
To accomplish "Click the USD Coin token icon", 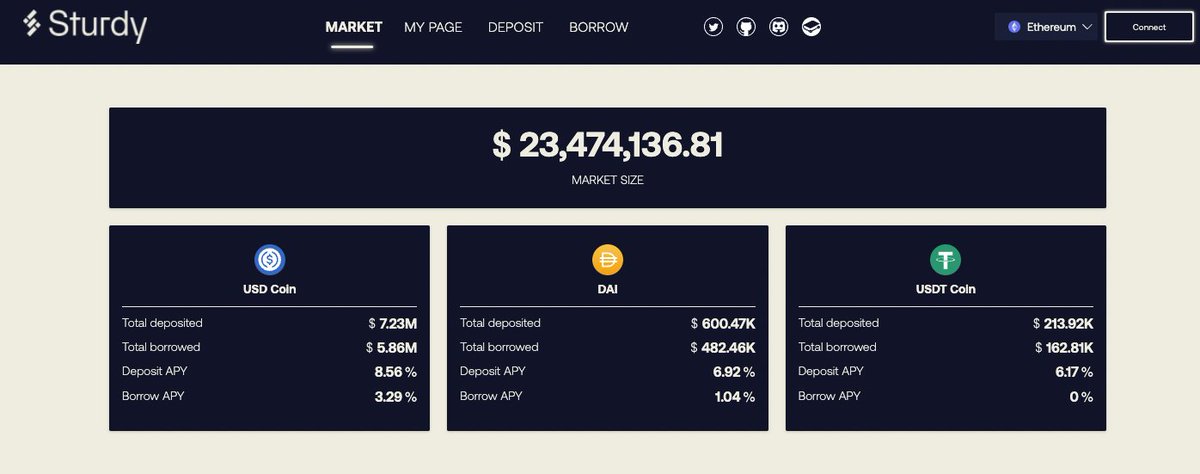I will [270, 261].
